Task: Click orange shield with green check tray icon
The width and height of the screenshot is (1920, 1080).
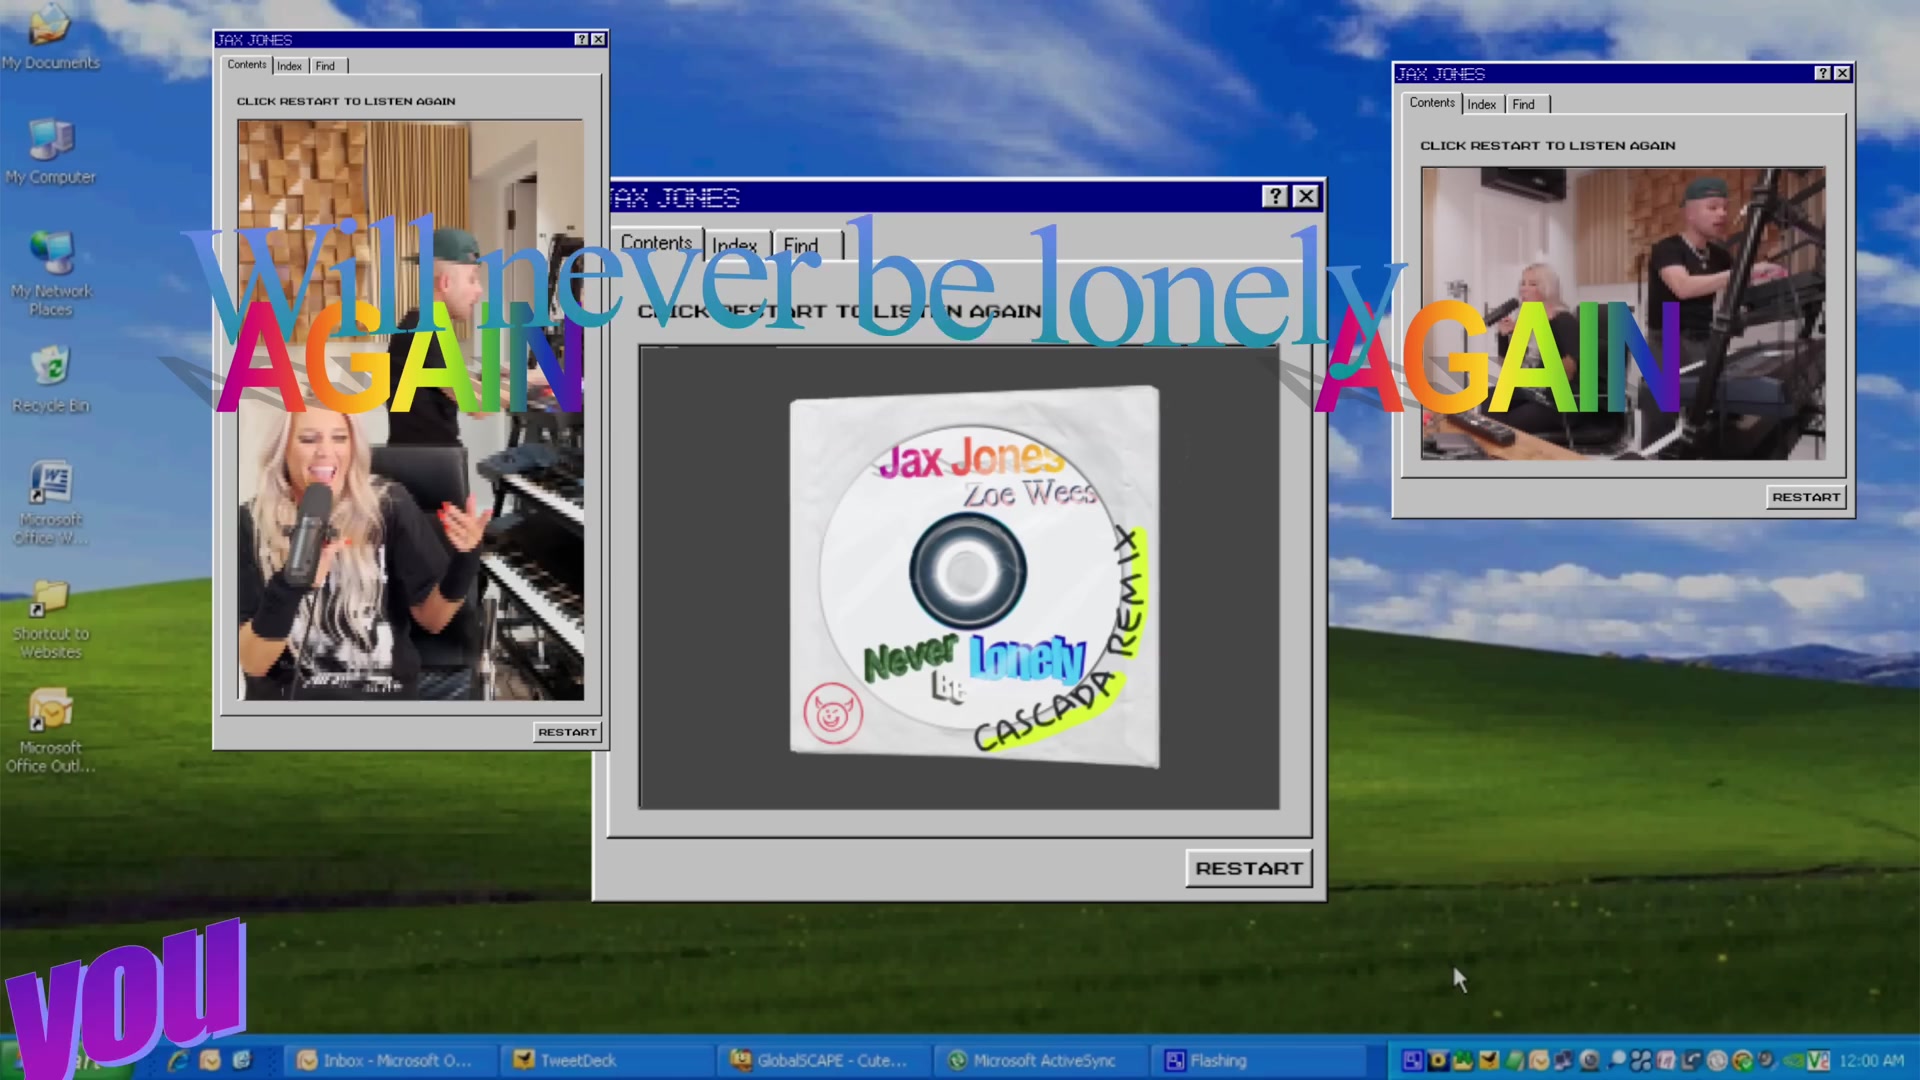Action: (x=1743, y=1060)
